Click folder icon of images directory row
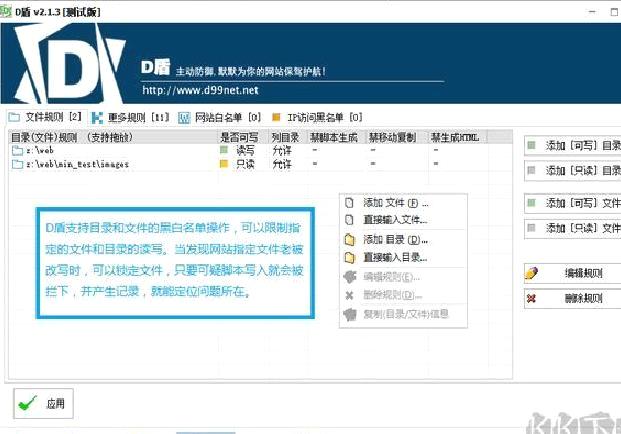The image size is (621, 434). point(17,164)
